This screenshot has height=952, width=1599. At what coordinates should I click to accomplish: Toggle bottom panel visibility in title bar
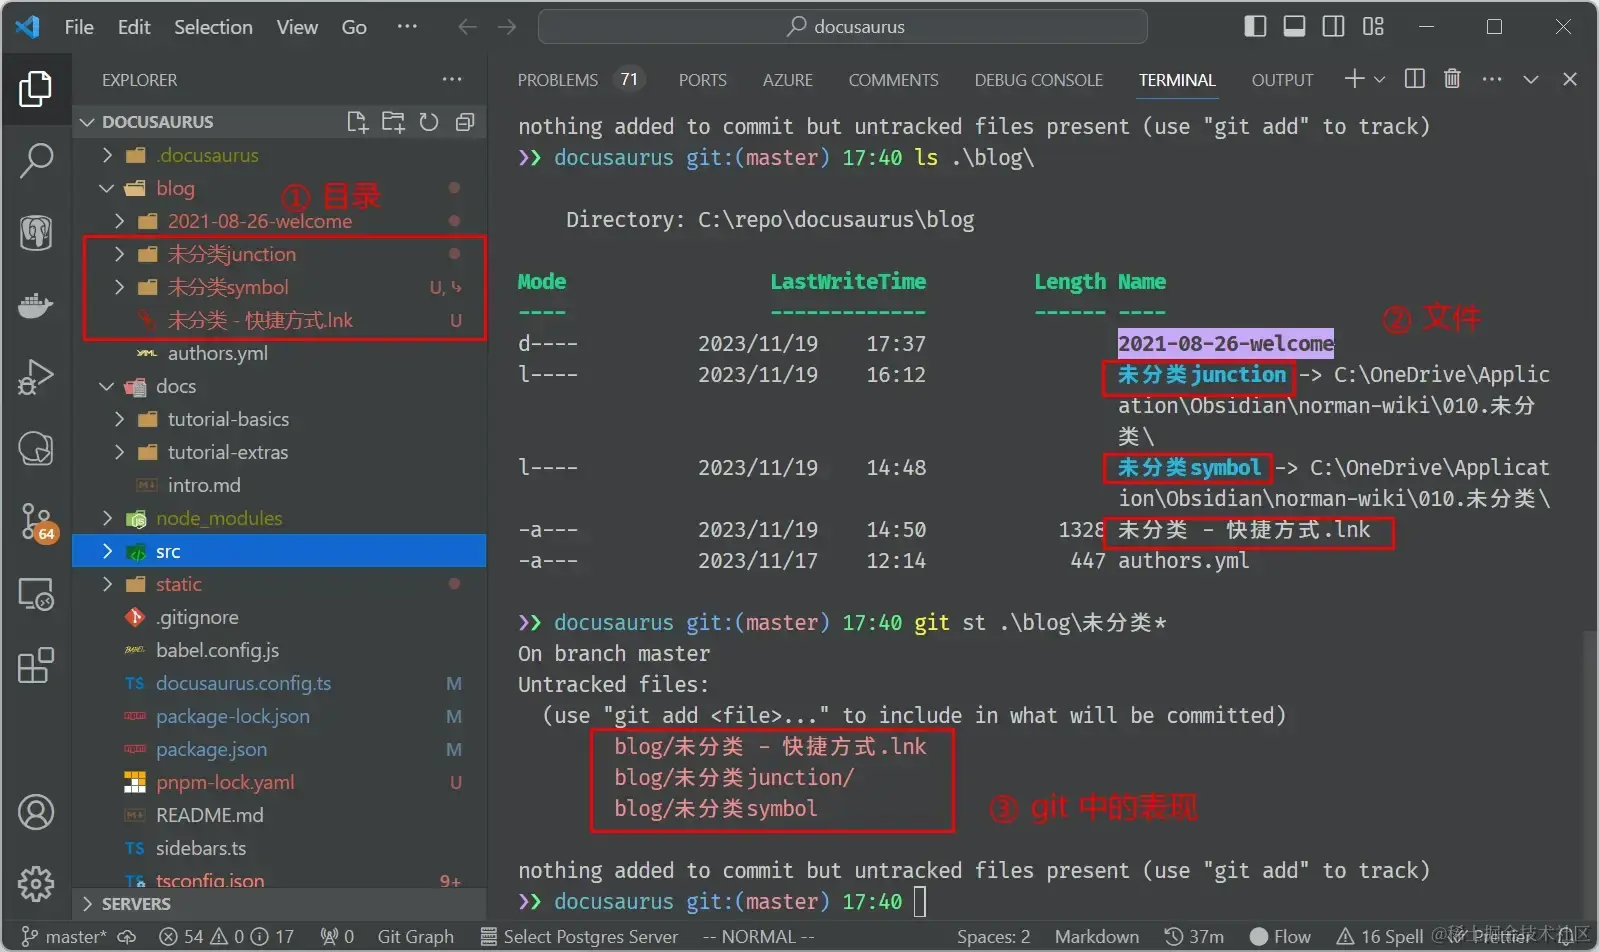(1294, 27)
